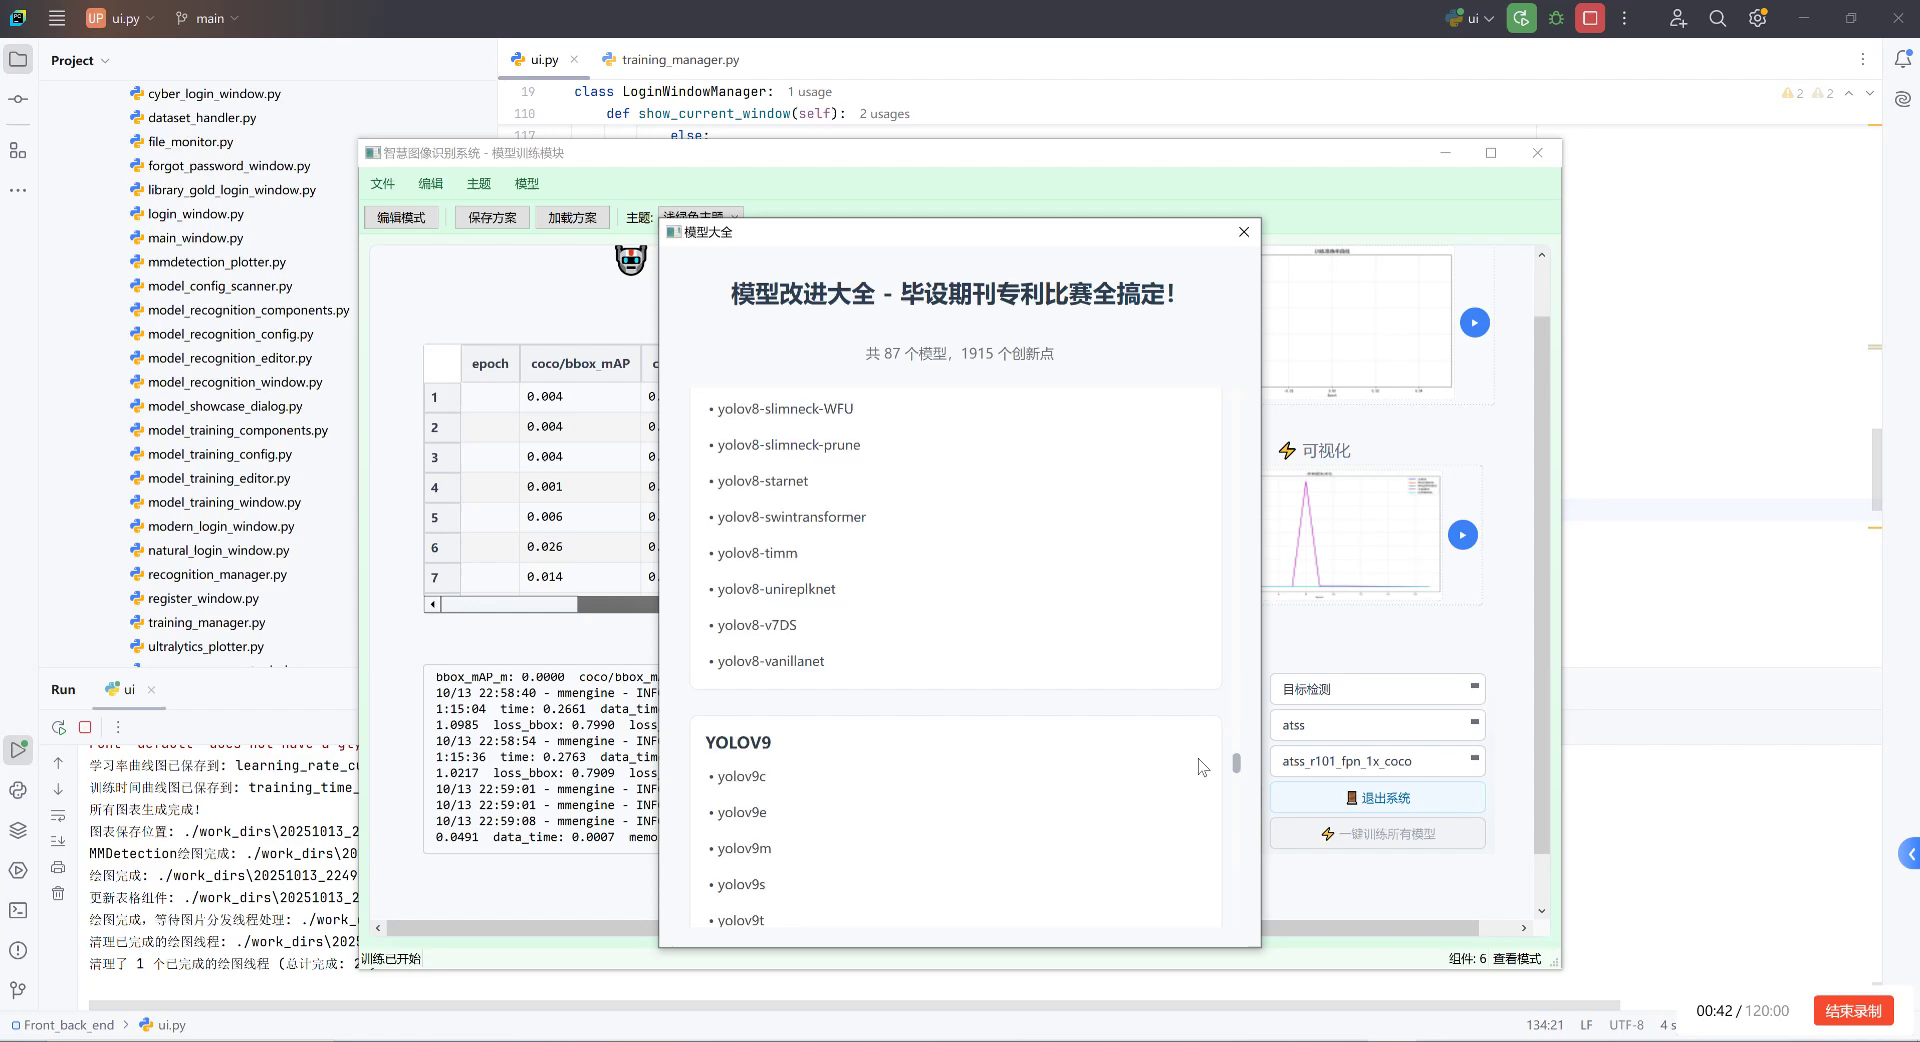Click the red Stop button in top toolbar

(x=1590, y=18)
